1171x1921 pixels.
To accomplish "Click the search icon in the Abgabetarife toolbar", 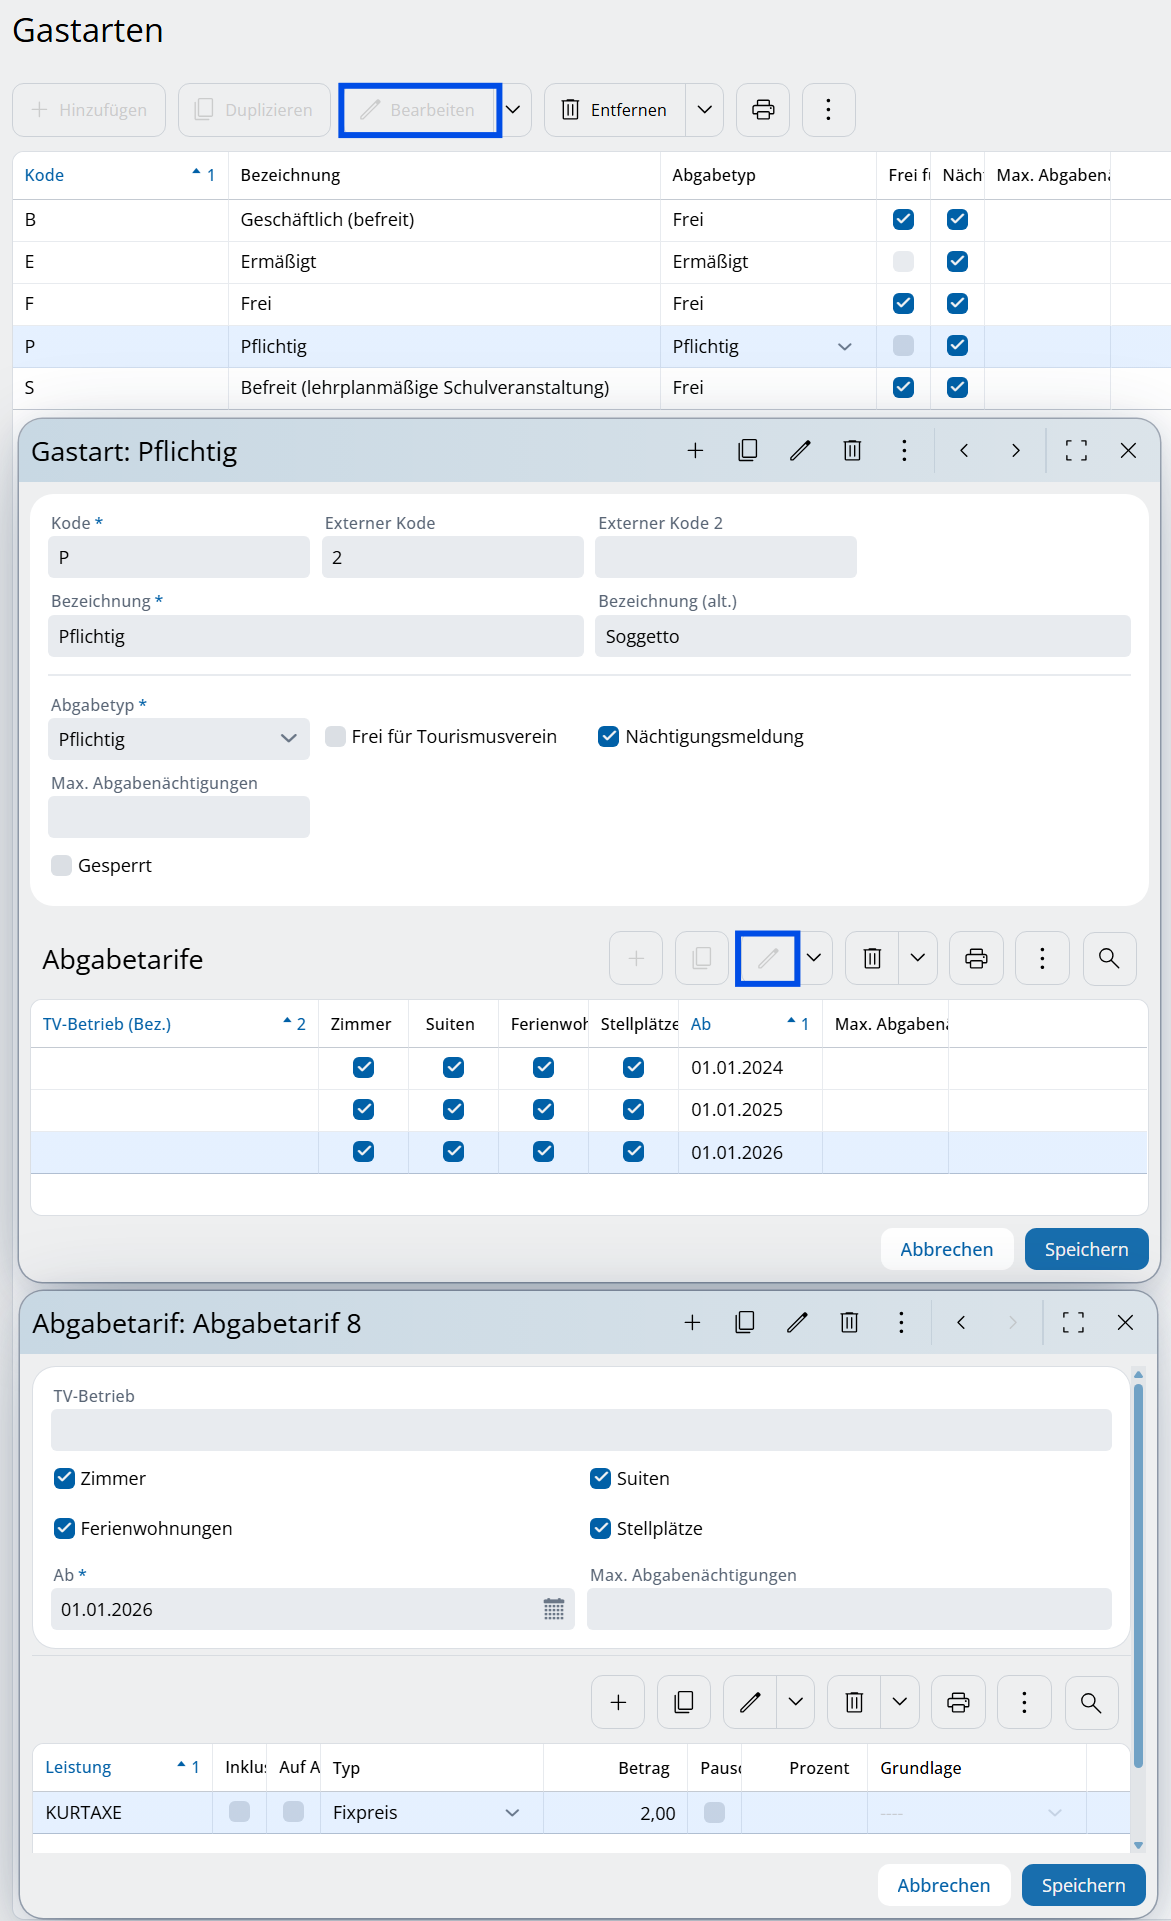I will tap(1108, 958).
